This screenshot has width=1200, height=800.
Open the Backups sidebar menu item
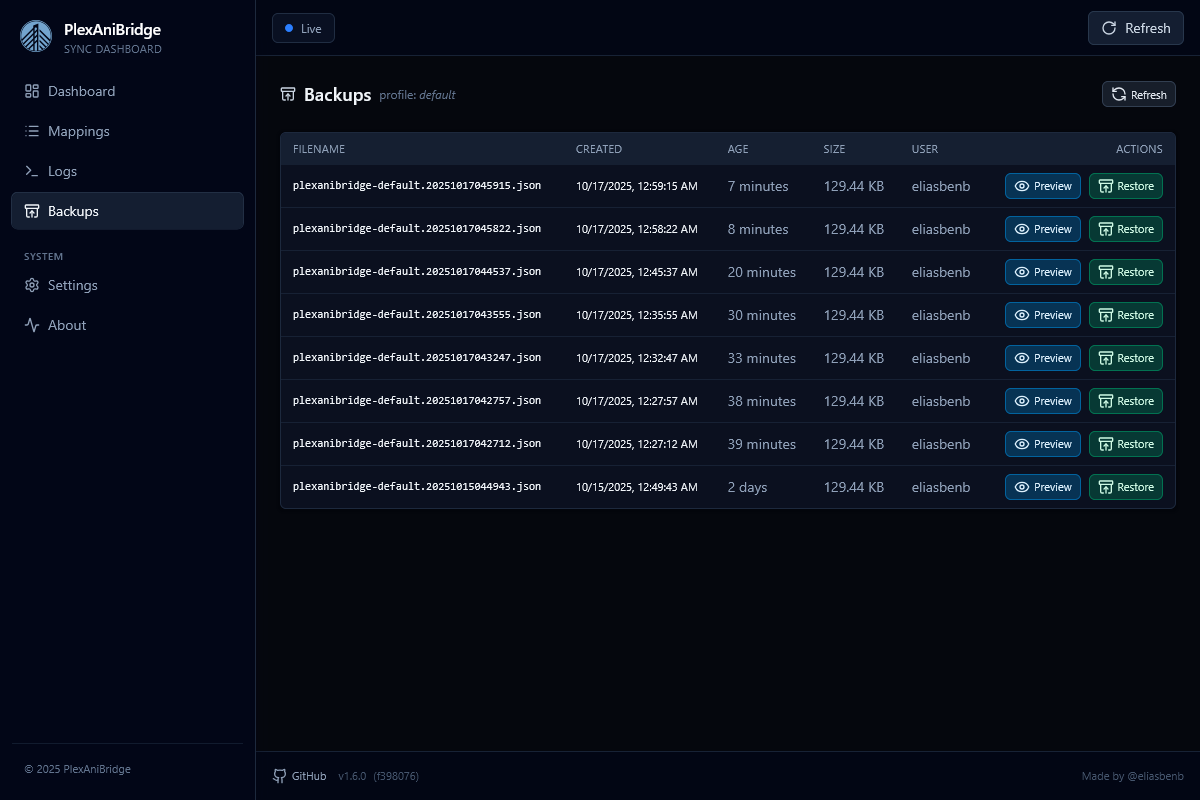click(127, 211)
